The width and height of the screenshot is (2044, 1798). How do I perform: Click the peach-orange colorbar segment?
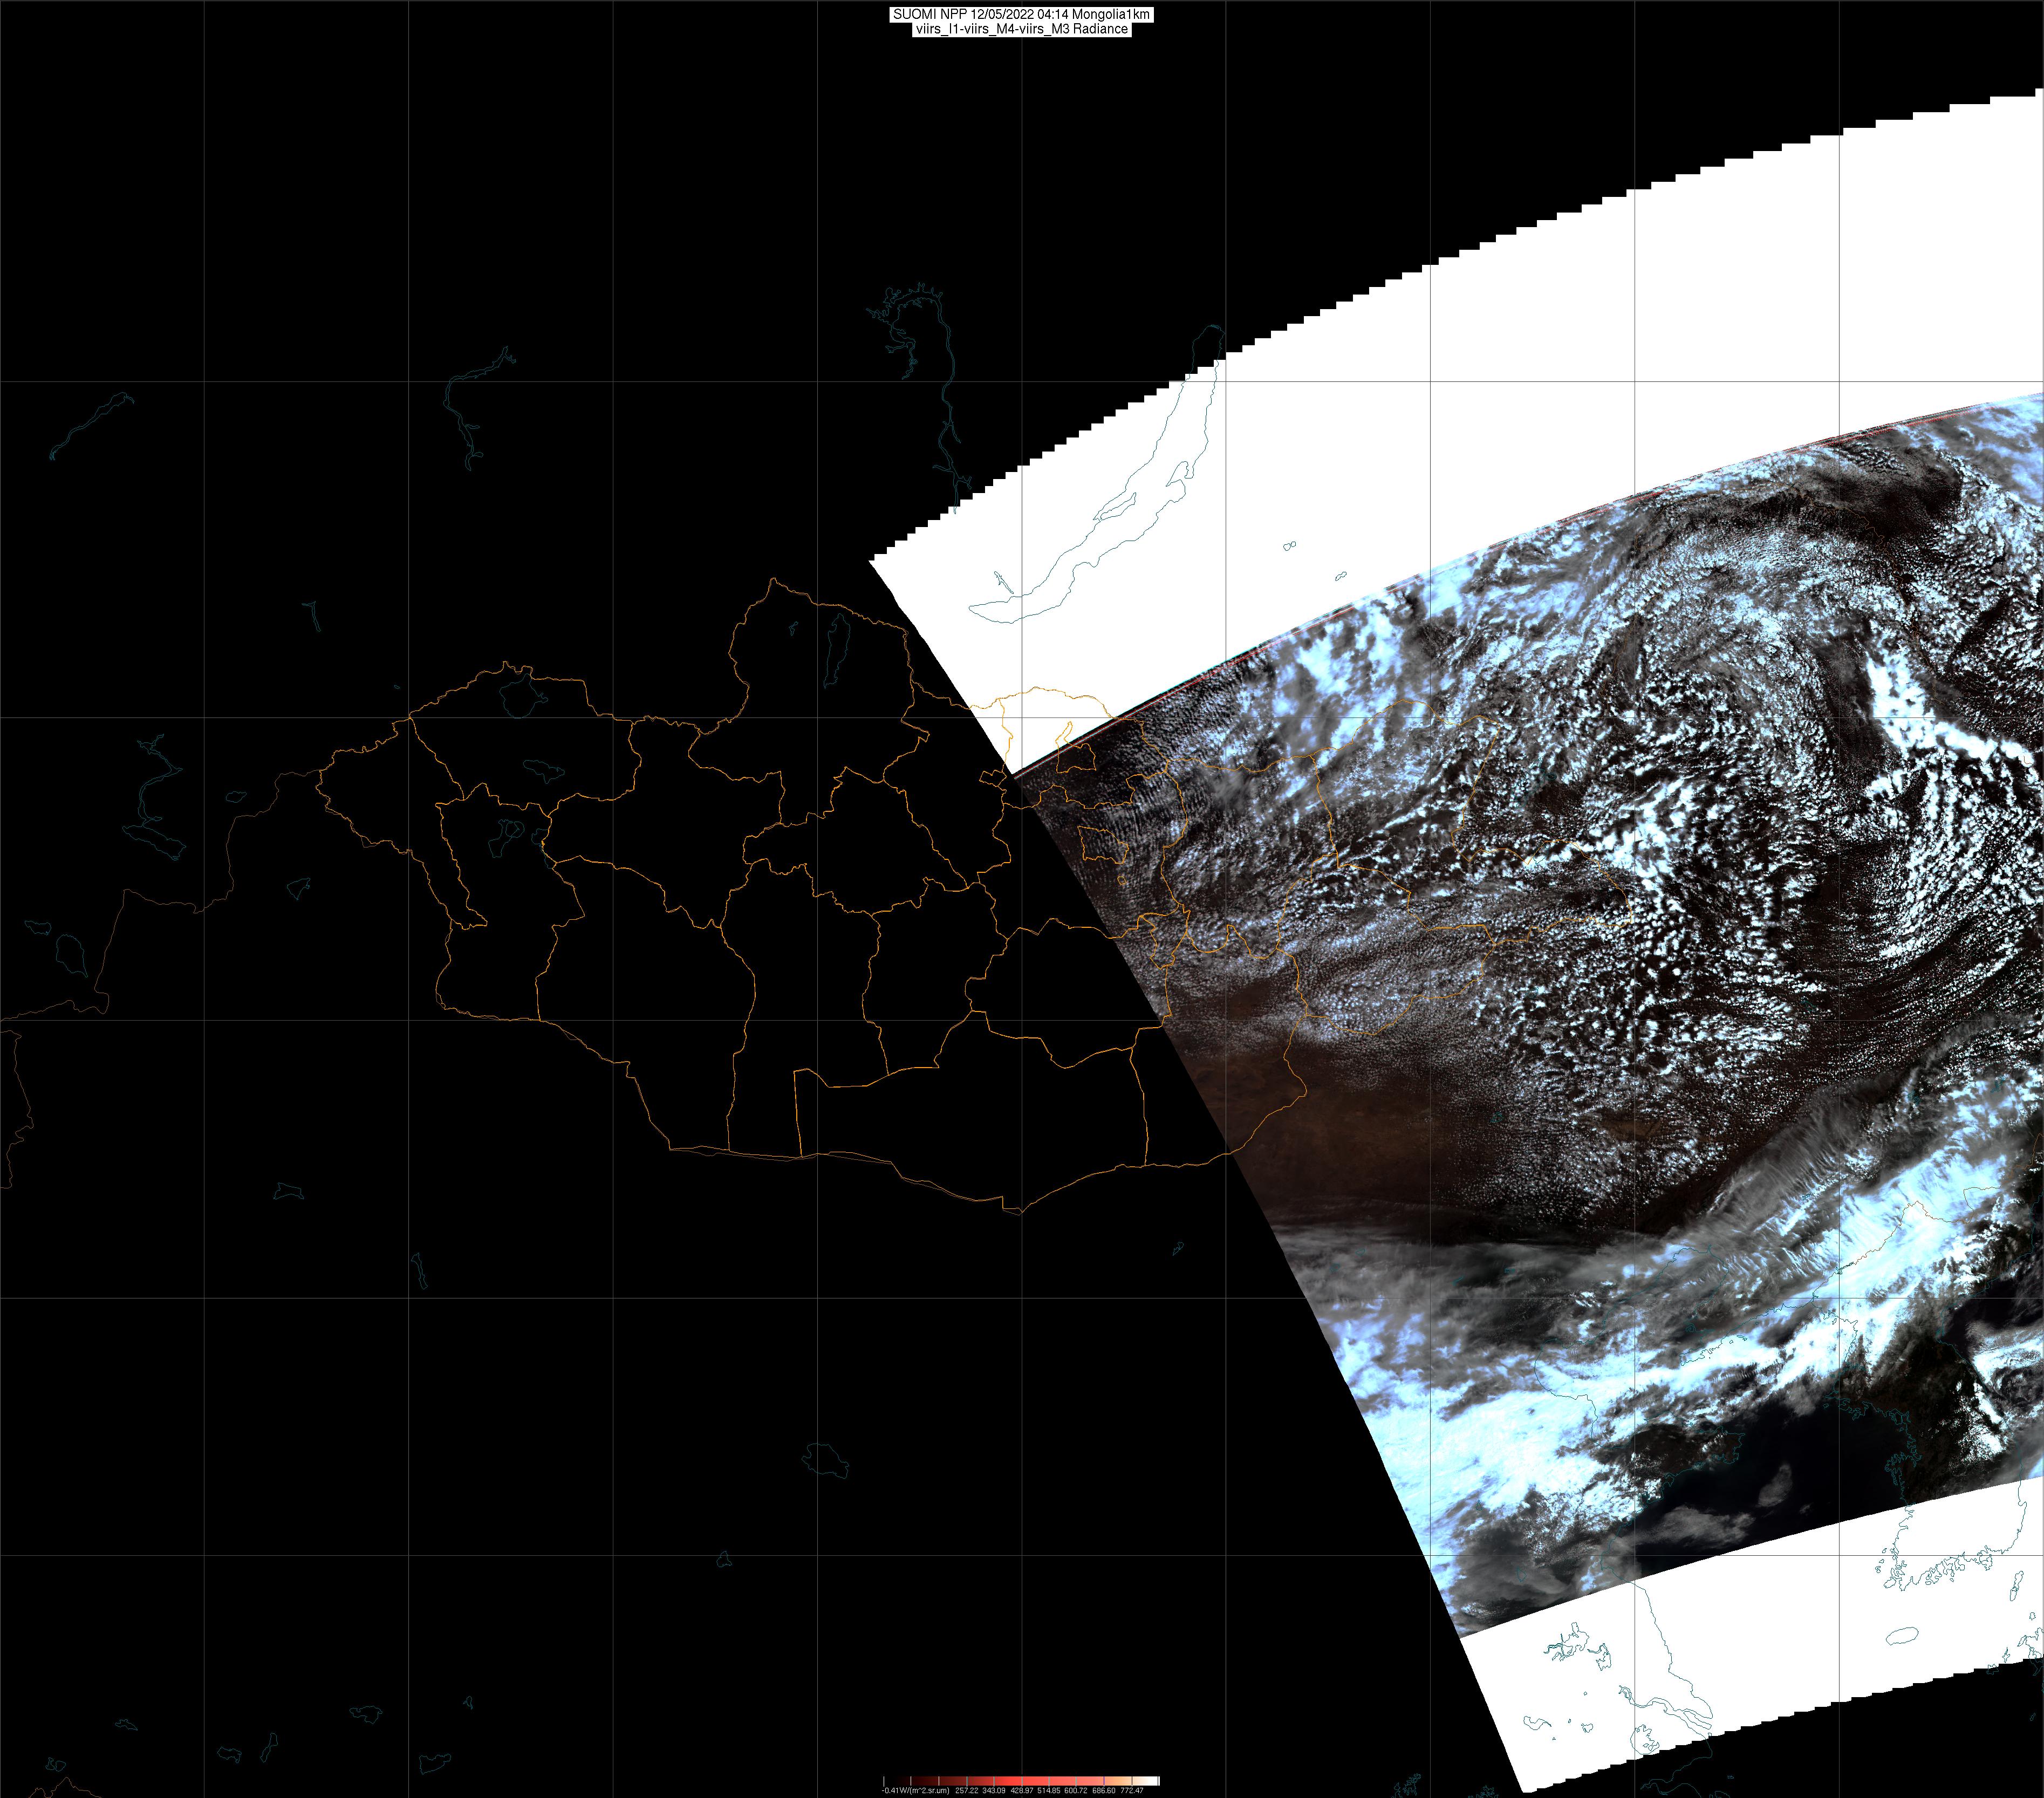(1118, 1781)
